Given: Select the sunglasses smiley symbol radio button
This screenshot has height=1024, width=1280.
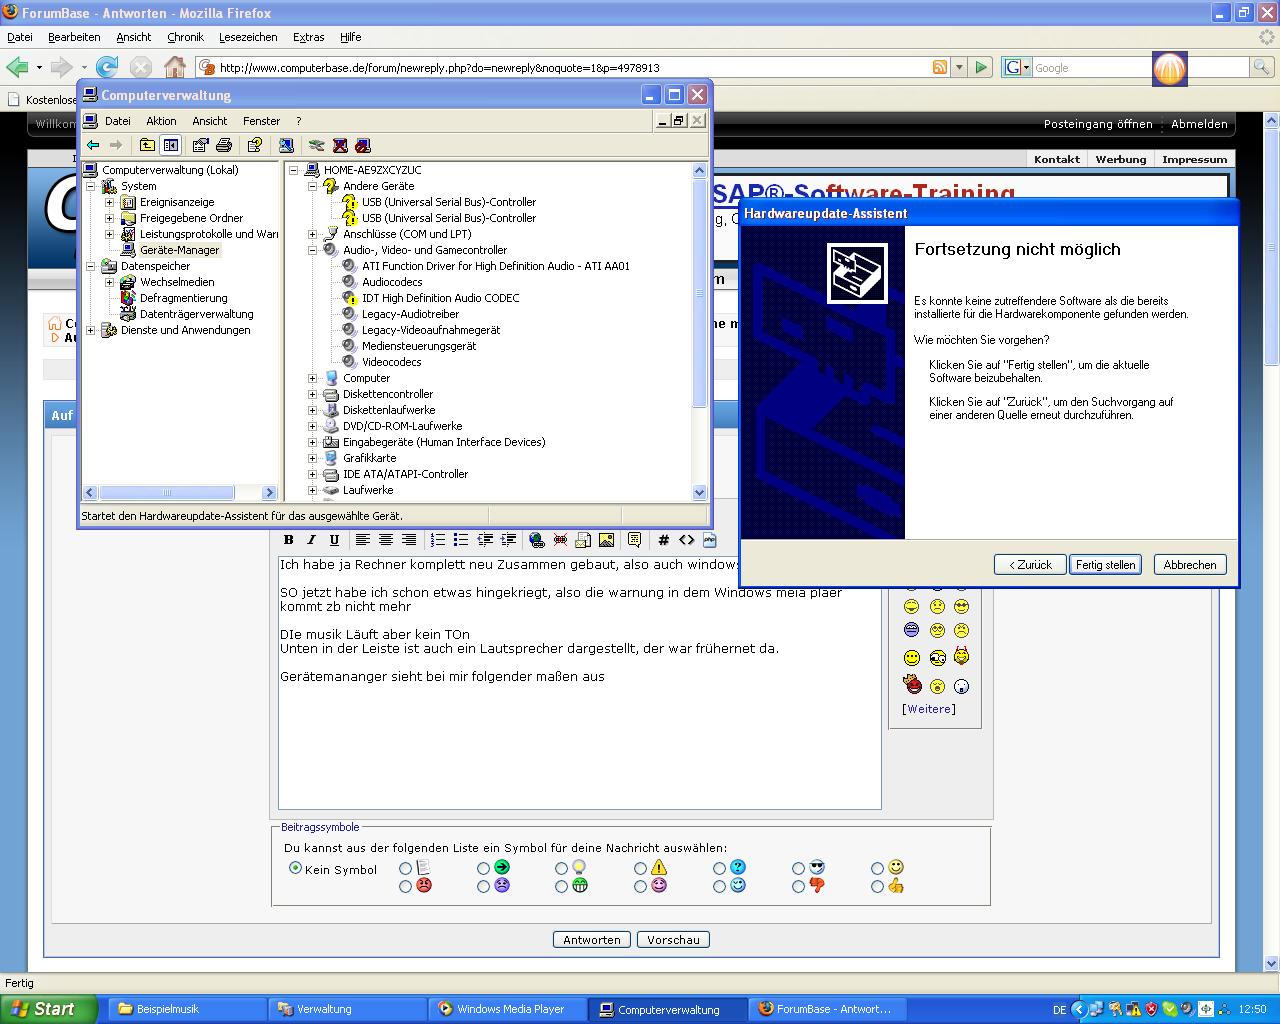Looking at the screenshot, I should click(x=798, y=868).
